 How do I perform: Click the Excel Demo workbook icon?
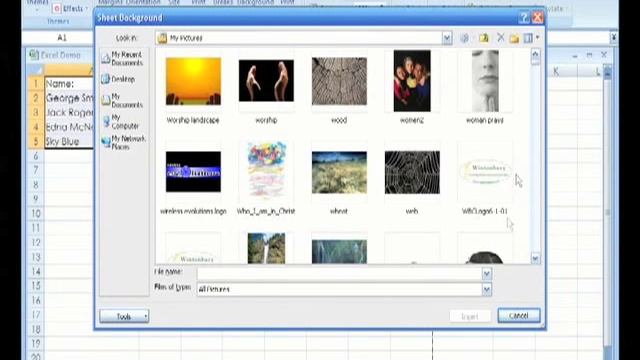coord(34,55)
